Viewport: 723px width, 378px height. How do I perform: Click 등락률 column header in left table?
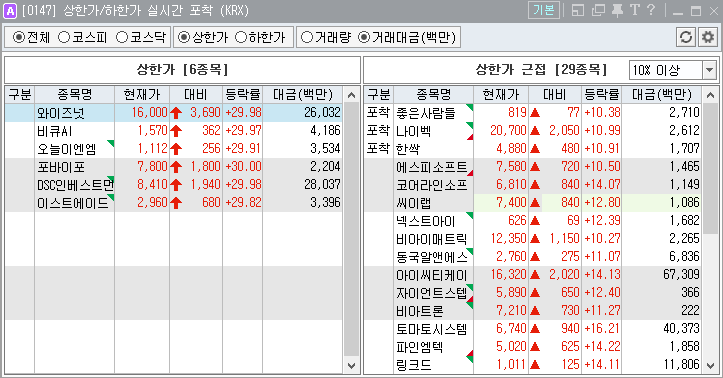click(243, 94)
